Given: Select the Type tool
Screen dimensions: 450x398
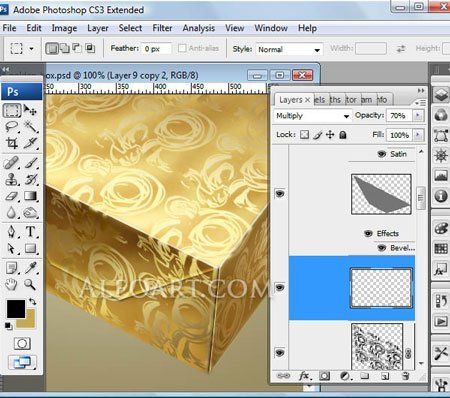Looking at the screenshot, I should pyautogui.click(x=30, y=232).
